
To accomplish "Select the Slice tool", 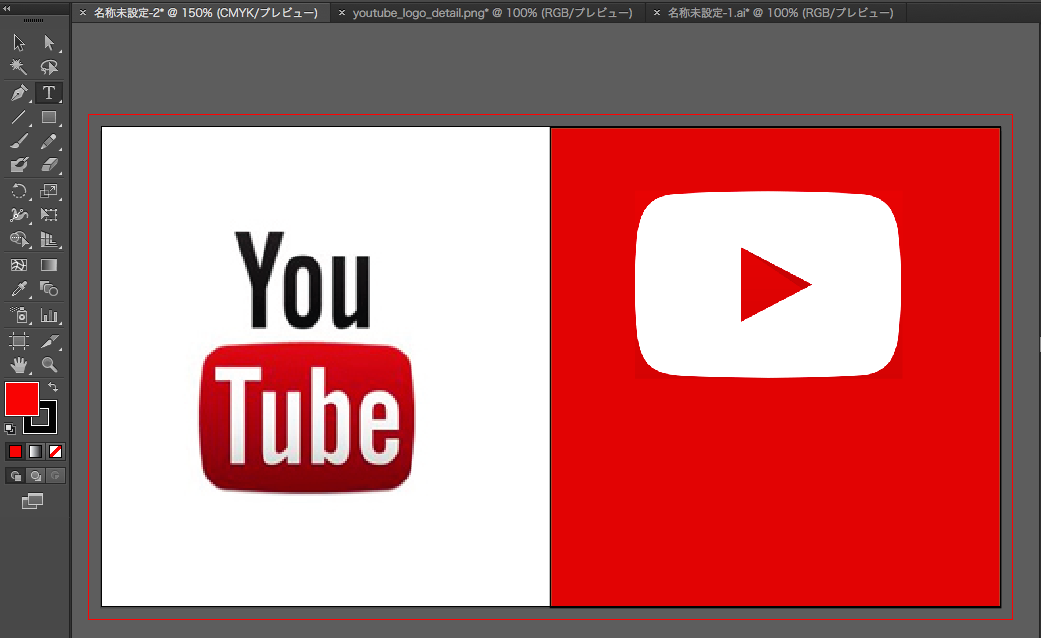I will pos(49,341).
